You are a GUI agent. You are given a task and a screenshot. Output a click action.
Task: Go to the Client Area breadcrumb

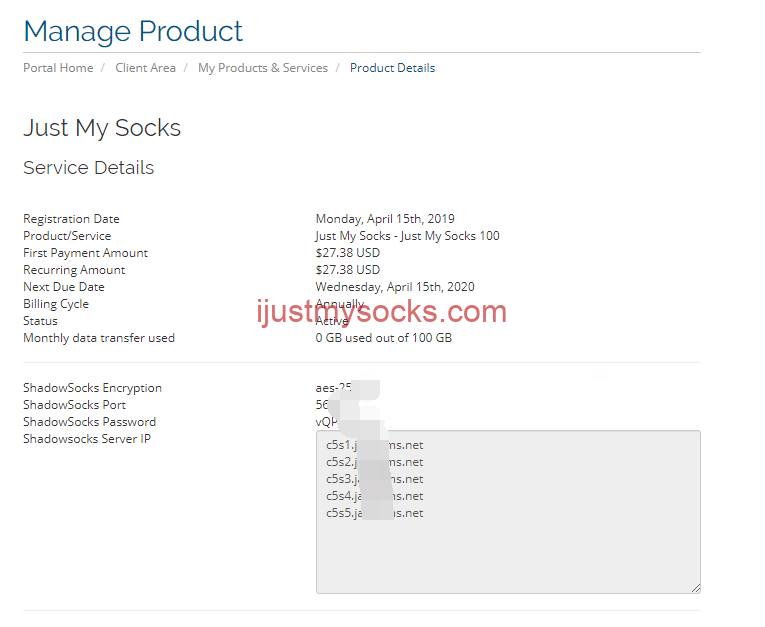pos(145,68)
